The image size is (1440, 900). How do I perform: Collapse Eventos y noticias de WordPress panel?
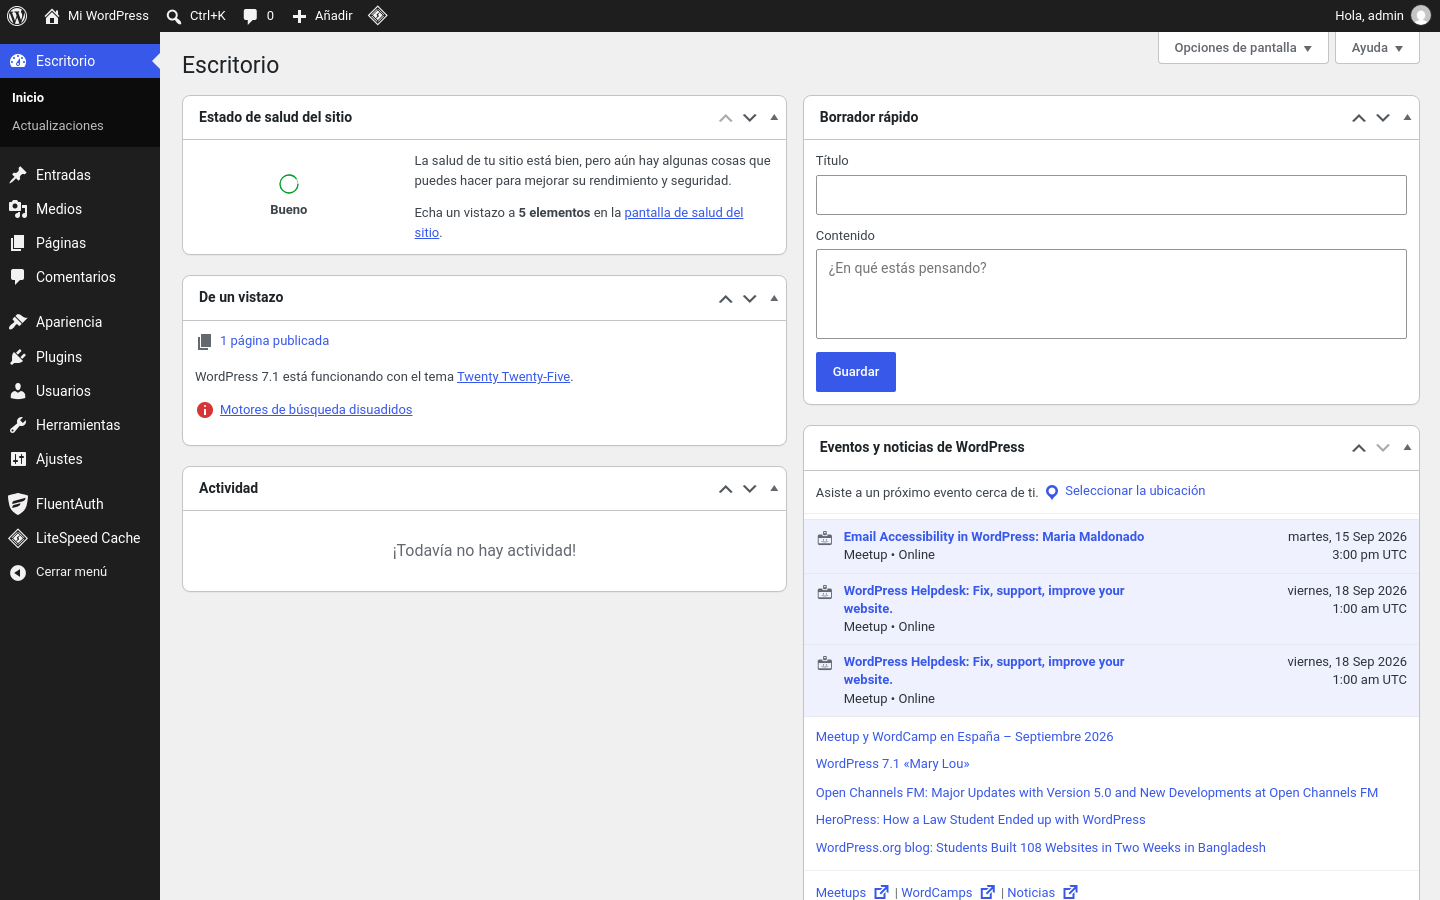pyautogui.click(x=1407, y=448)
